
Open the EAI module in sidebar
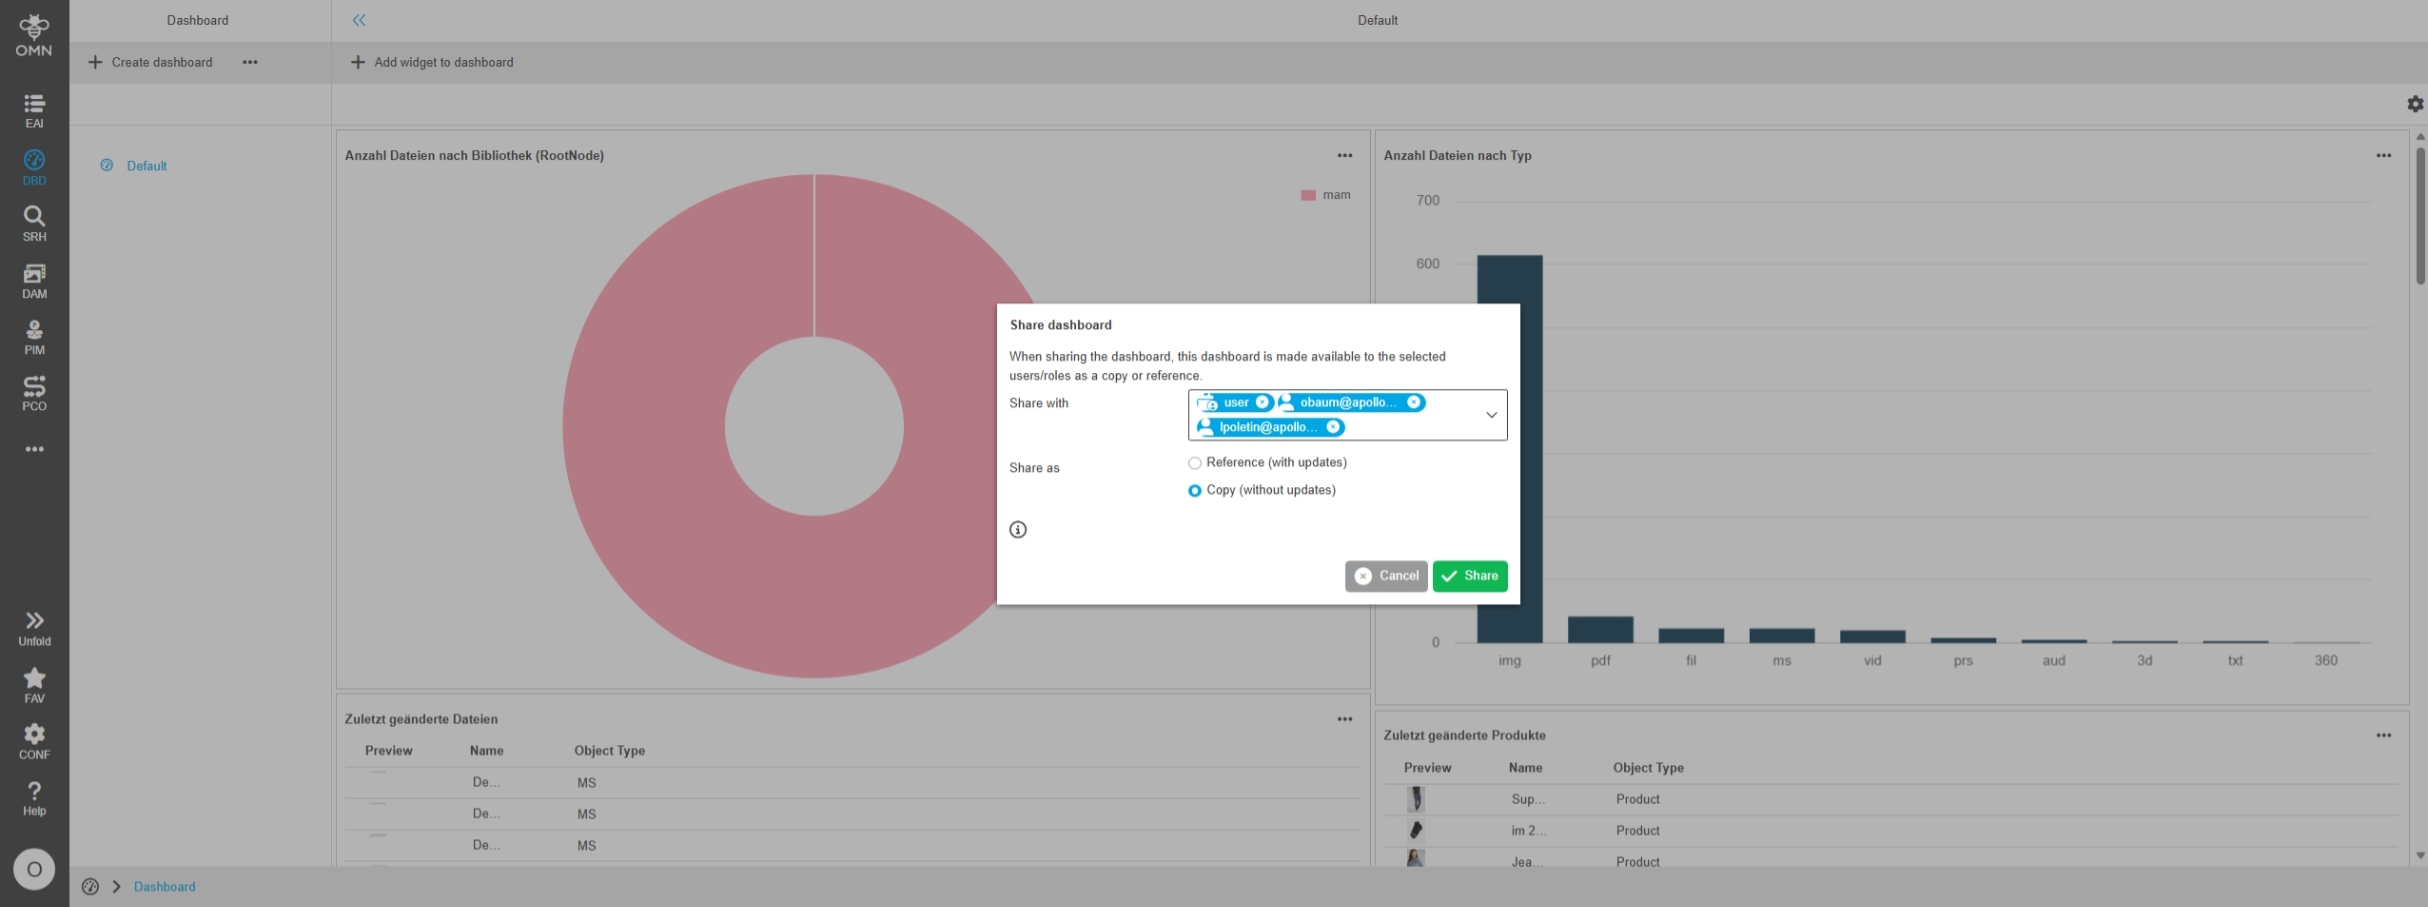click(x=34, y=110)
